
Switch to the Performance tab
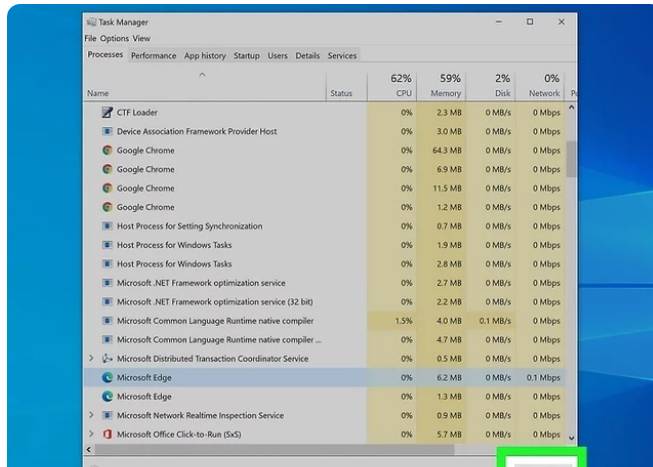click(x=153, y=56)
